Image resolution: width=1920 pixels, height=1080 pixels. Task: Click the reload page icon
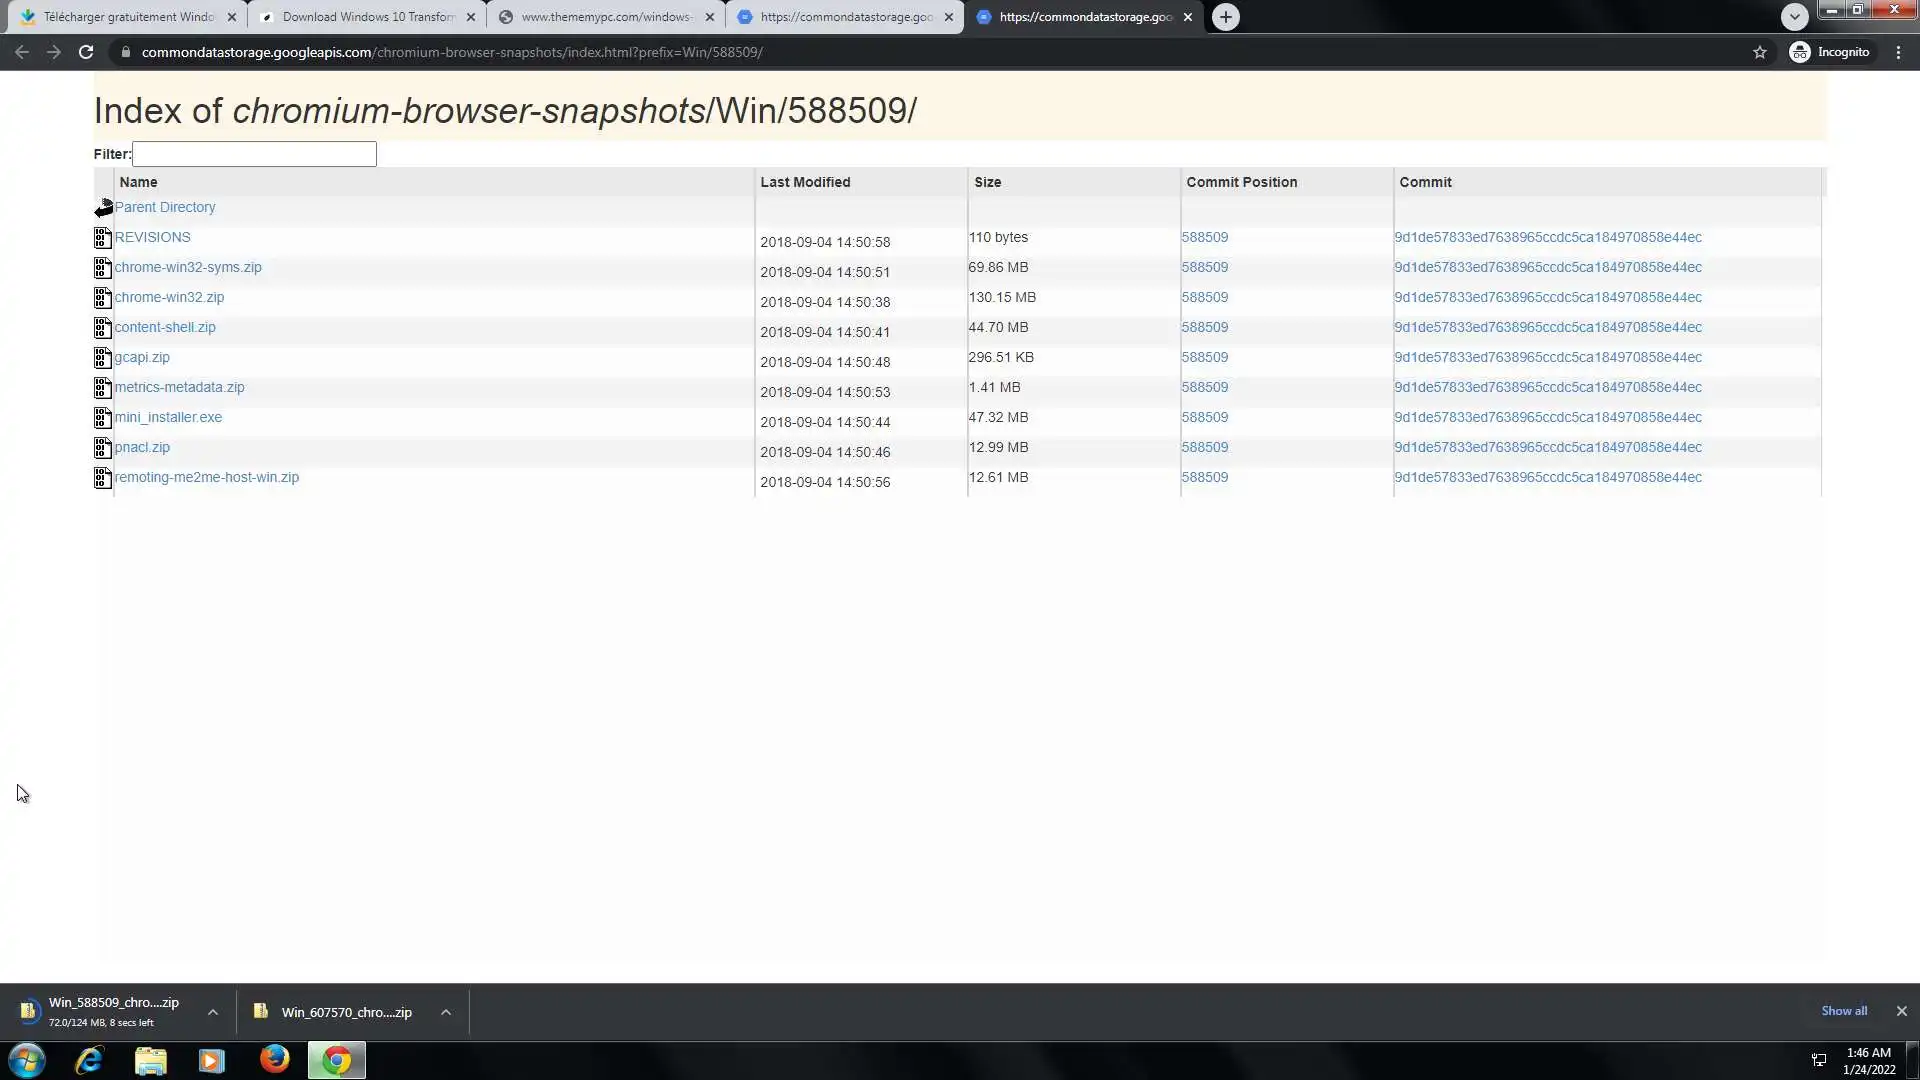(86, 52)
